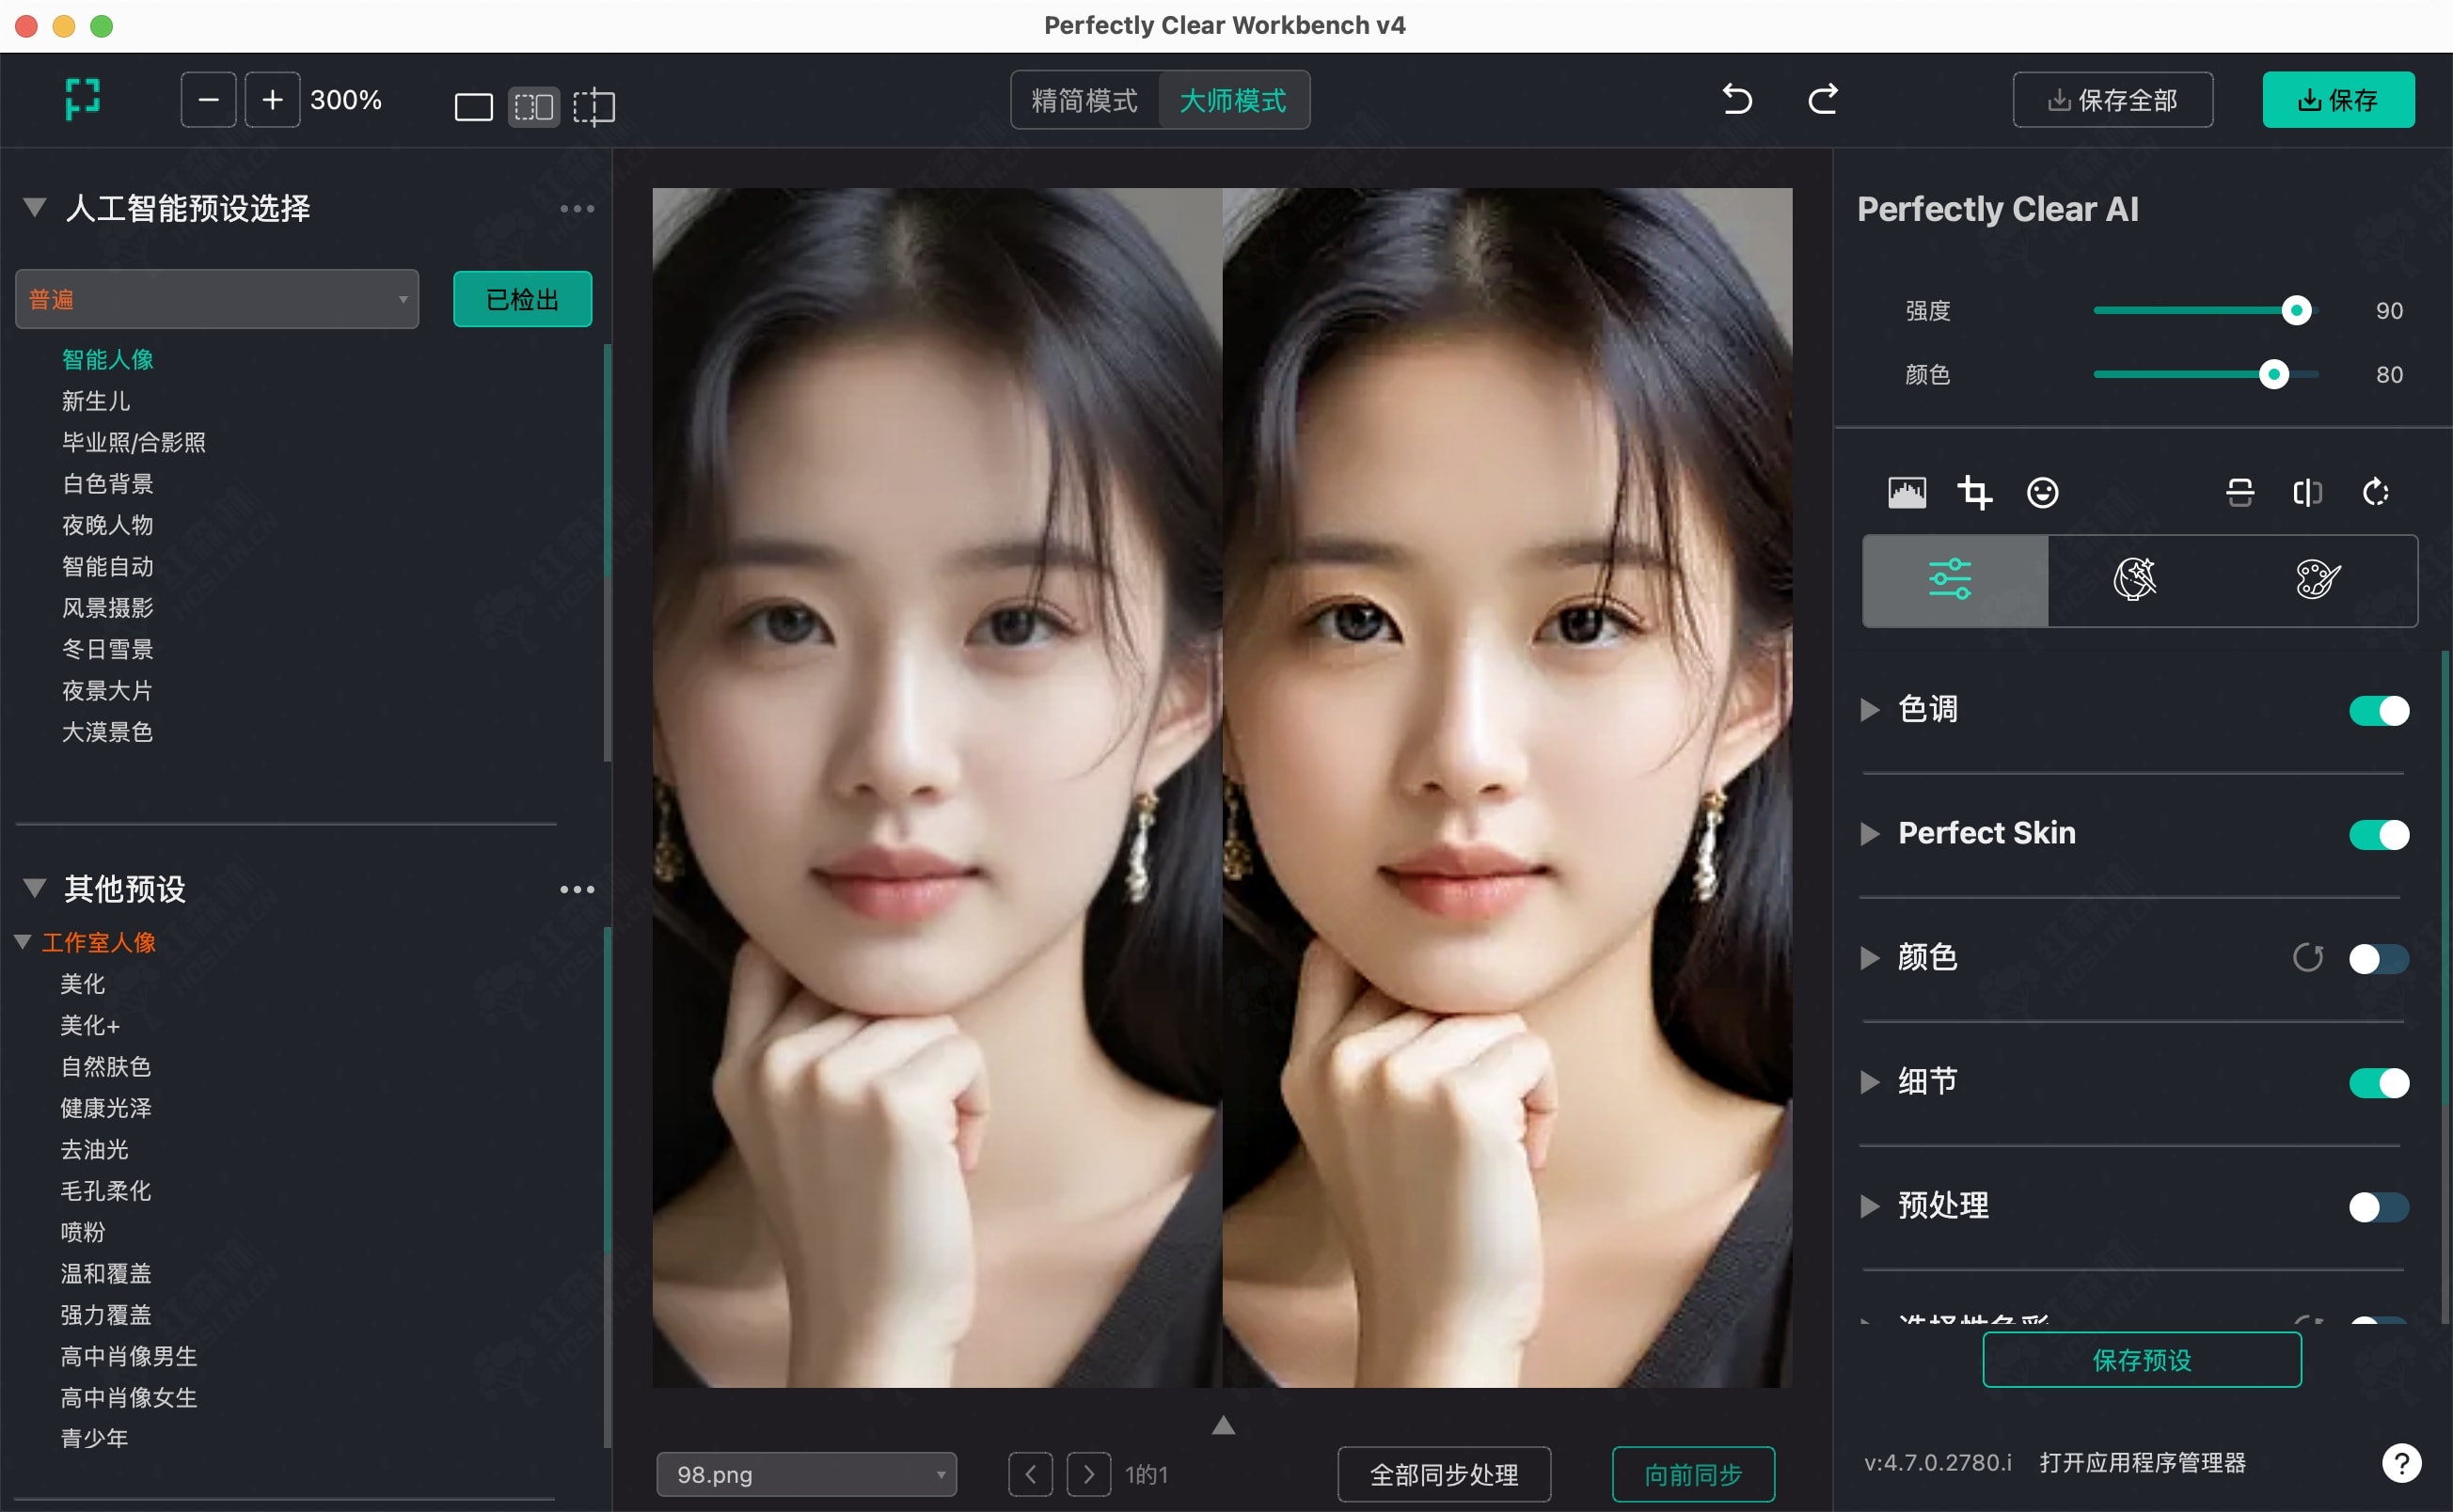Image resolution: width=2453 pixels, height=1512 pixels.
Task: Select single image view icon
Action: coord(473,106)
